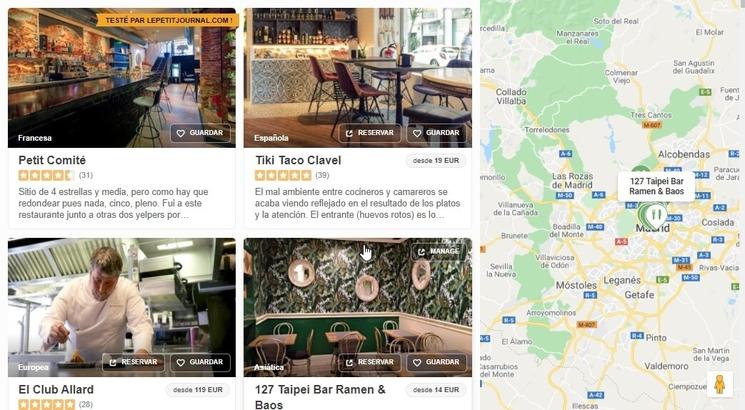Viewport: 745px width, 410px height.
Task: Save 127 Taipei Bar with the Guardar heart
Action: (436, 362)
